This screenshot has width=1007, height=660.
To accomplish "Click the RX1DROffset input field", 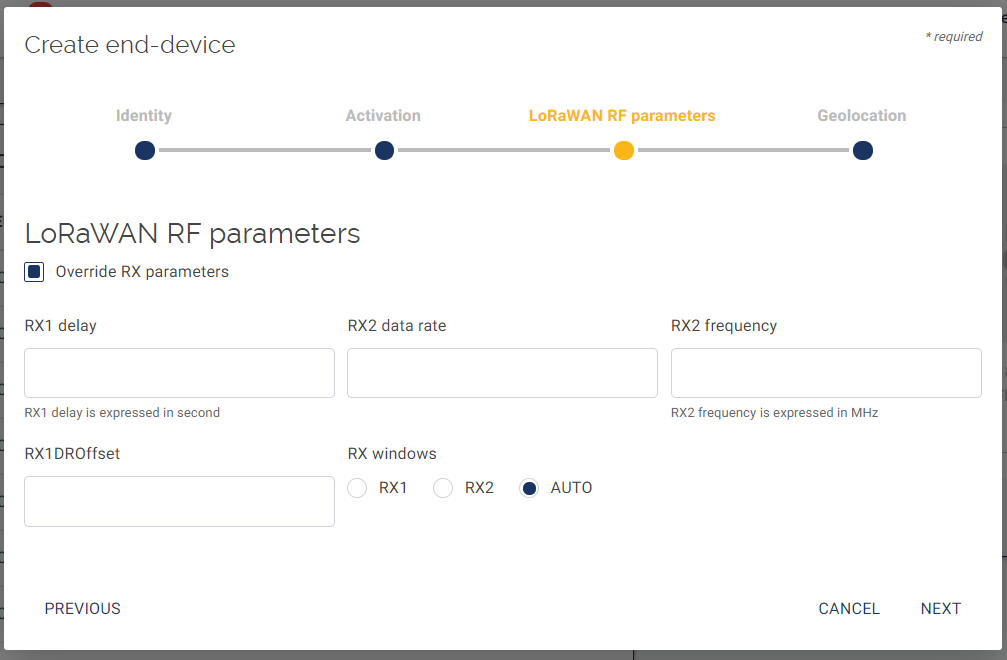I will point(179,501).
